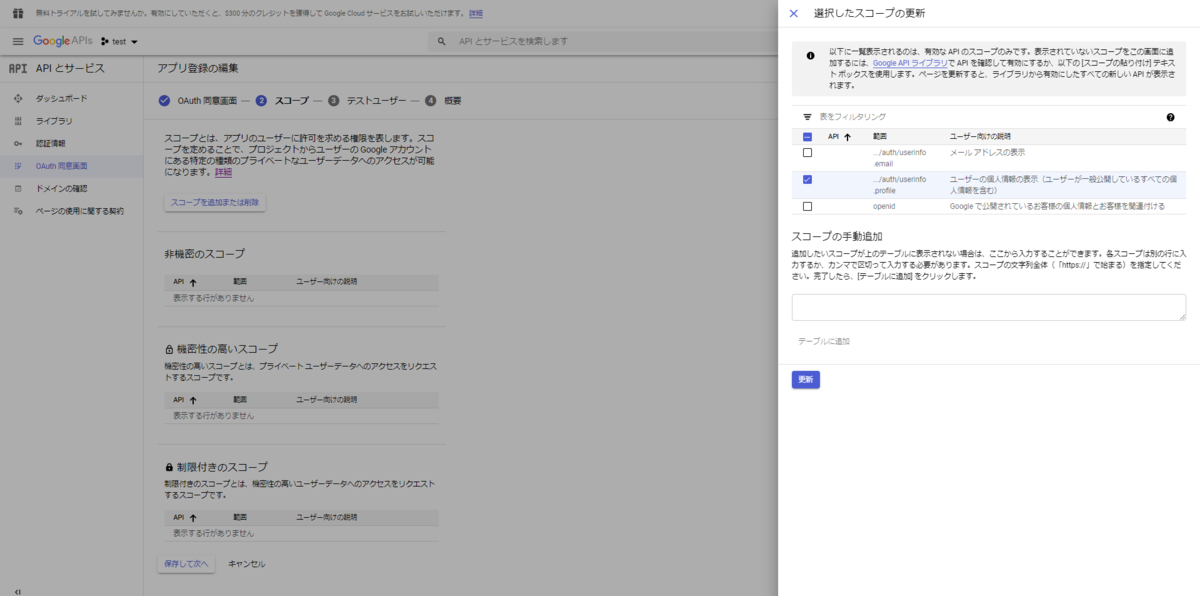Uncheck the userinfo.profile scope checkbox
The width and height of the screenshot is (1200, 596).
tap(807, 180)
